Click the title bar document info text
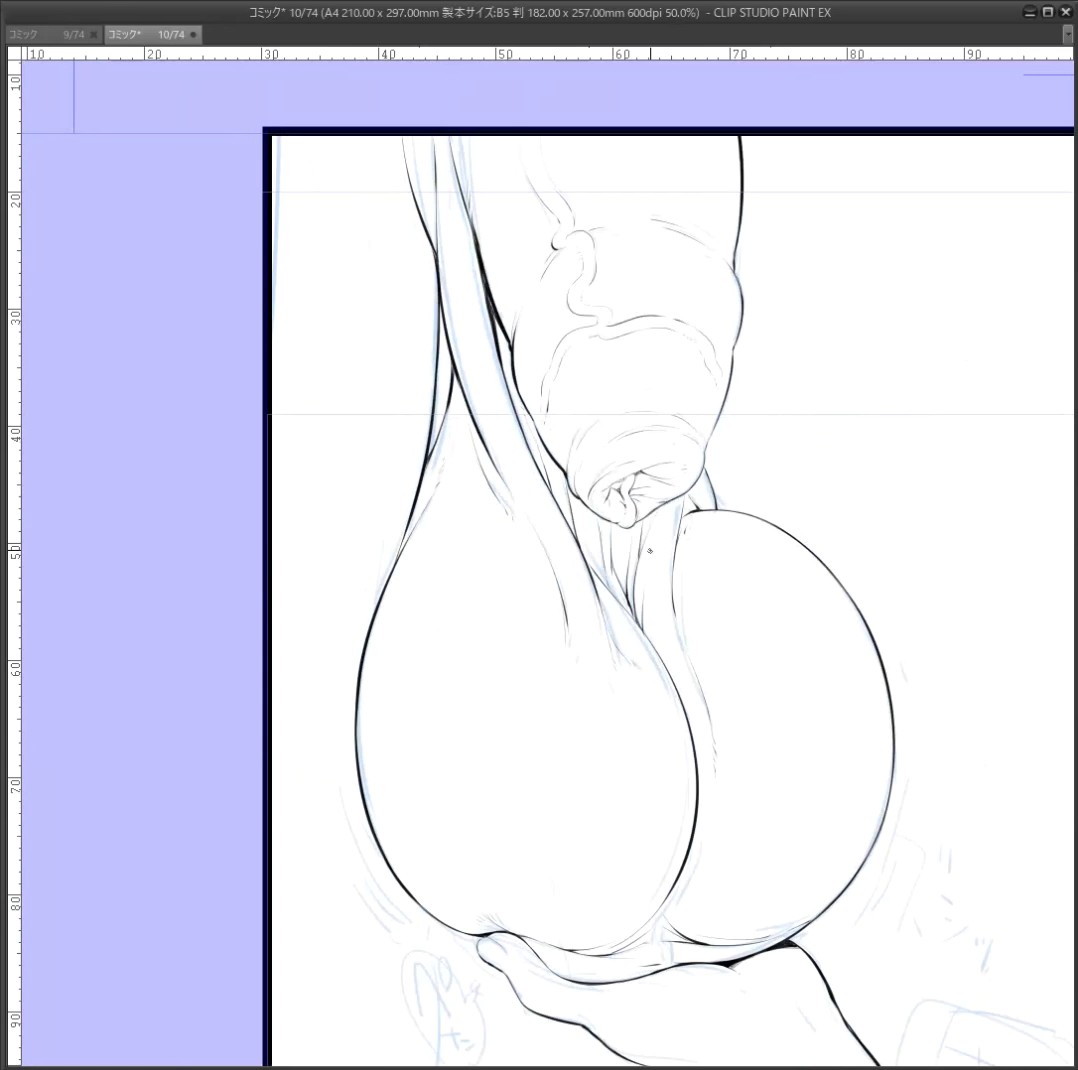The width and height of the screenshot is (1078, 1070). pos(540,12)
